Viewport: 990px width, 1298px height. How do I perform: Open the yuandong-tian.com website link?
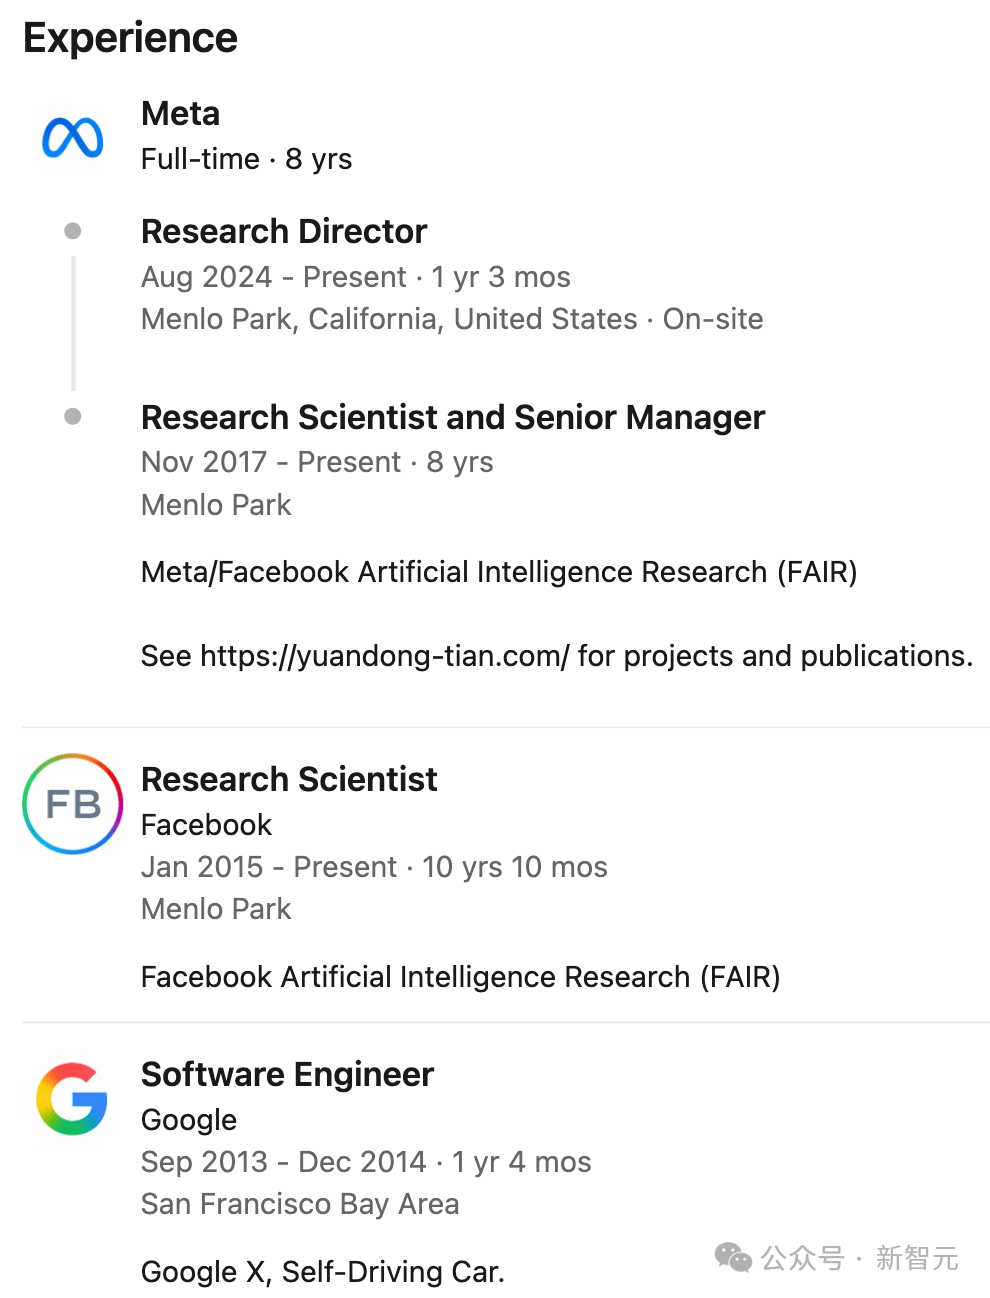tap(385, 656)
